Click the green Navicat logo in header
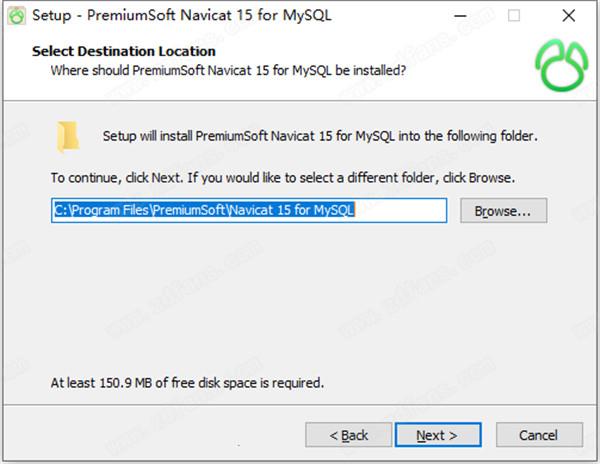600x464 pixels. (x=562, y=66)
